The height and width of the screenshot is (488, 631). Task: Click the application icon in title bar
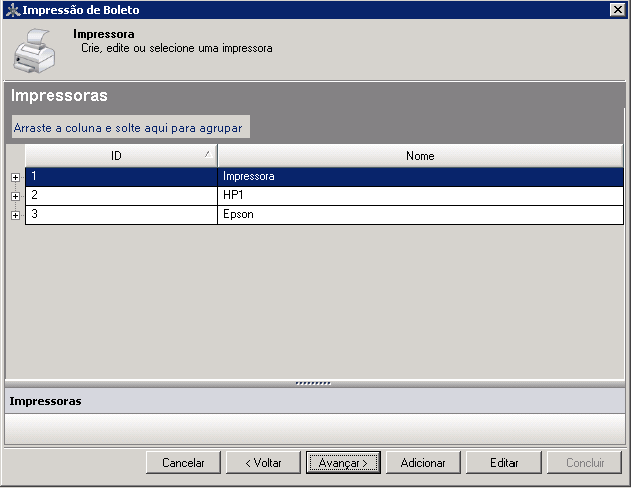(x=12, y=10)
